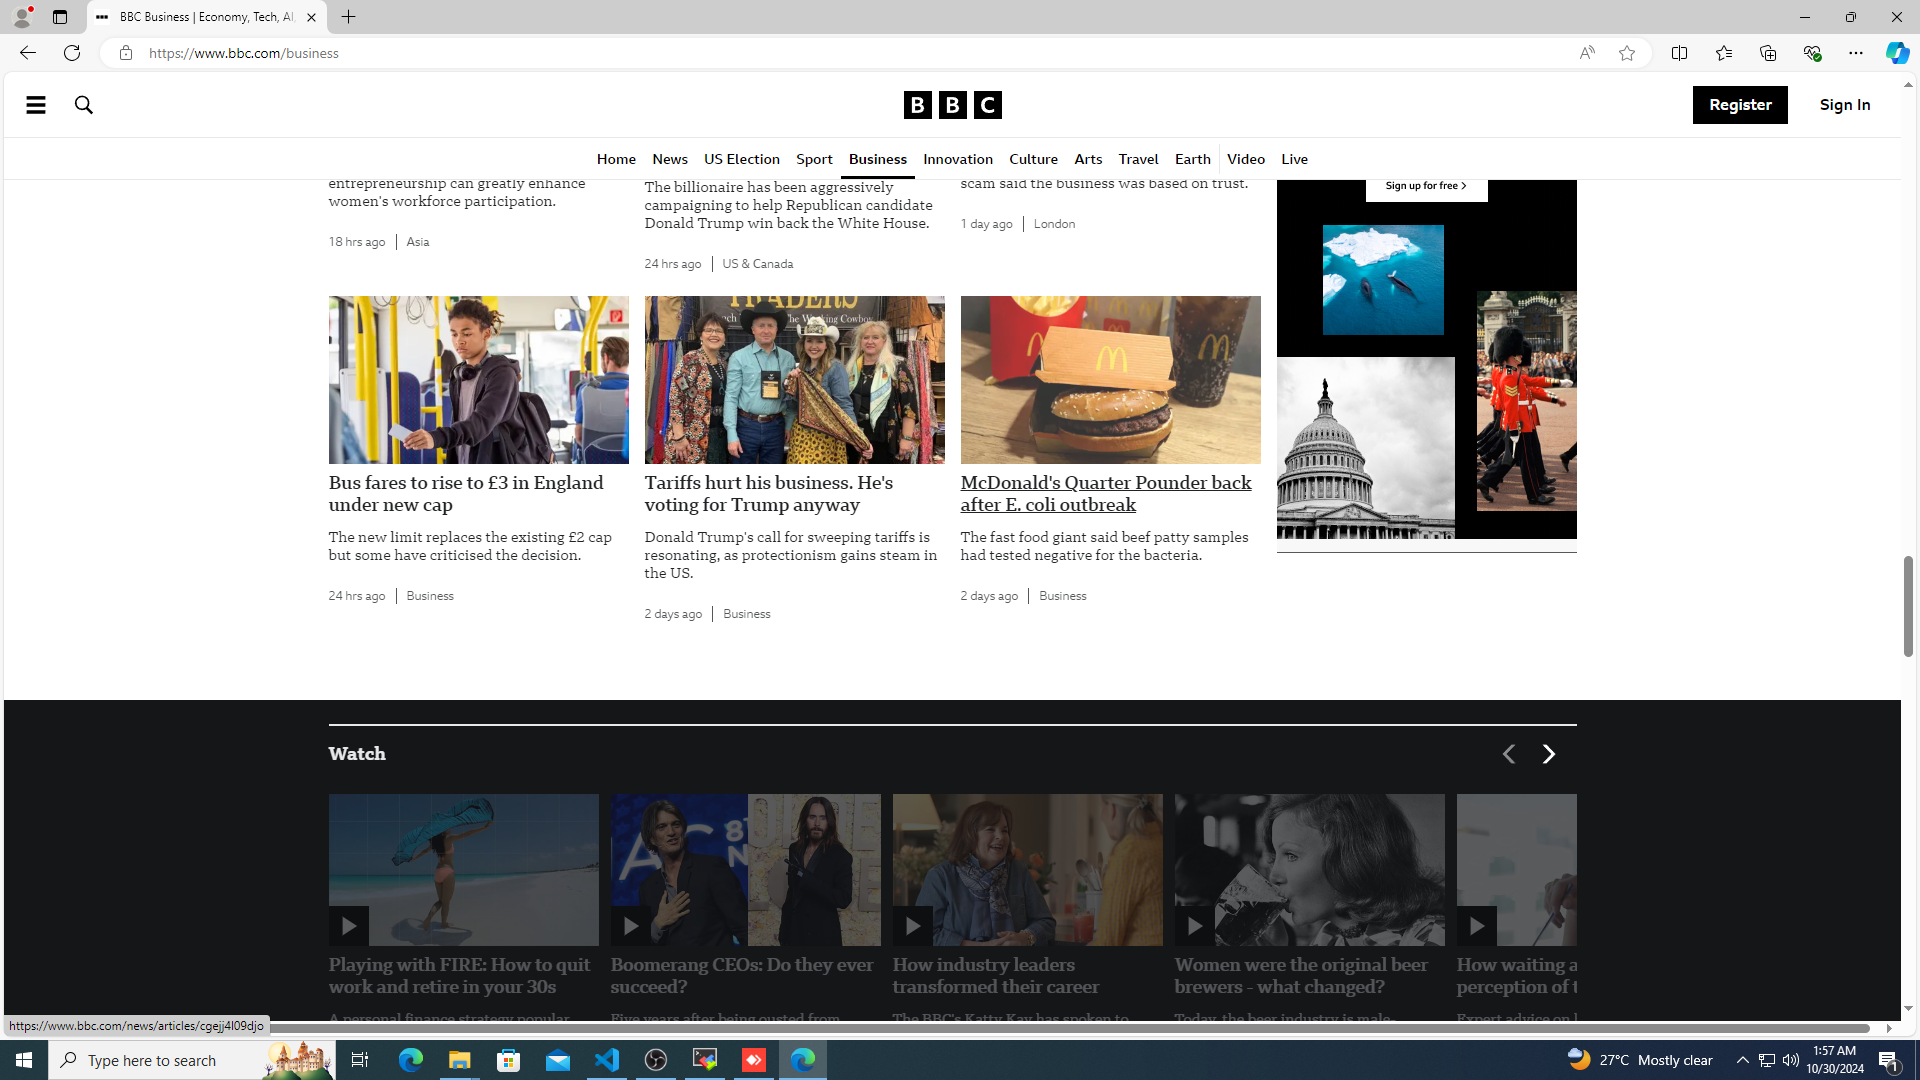This screenshot has width=1920, height=1080.
Task: Go back to previous page
Action: point(27,53)
